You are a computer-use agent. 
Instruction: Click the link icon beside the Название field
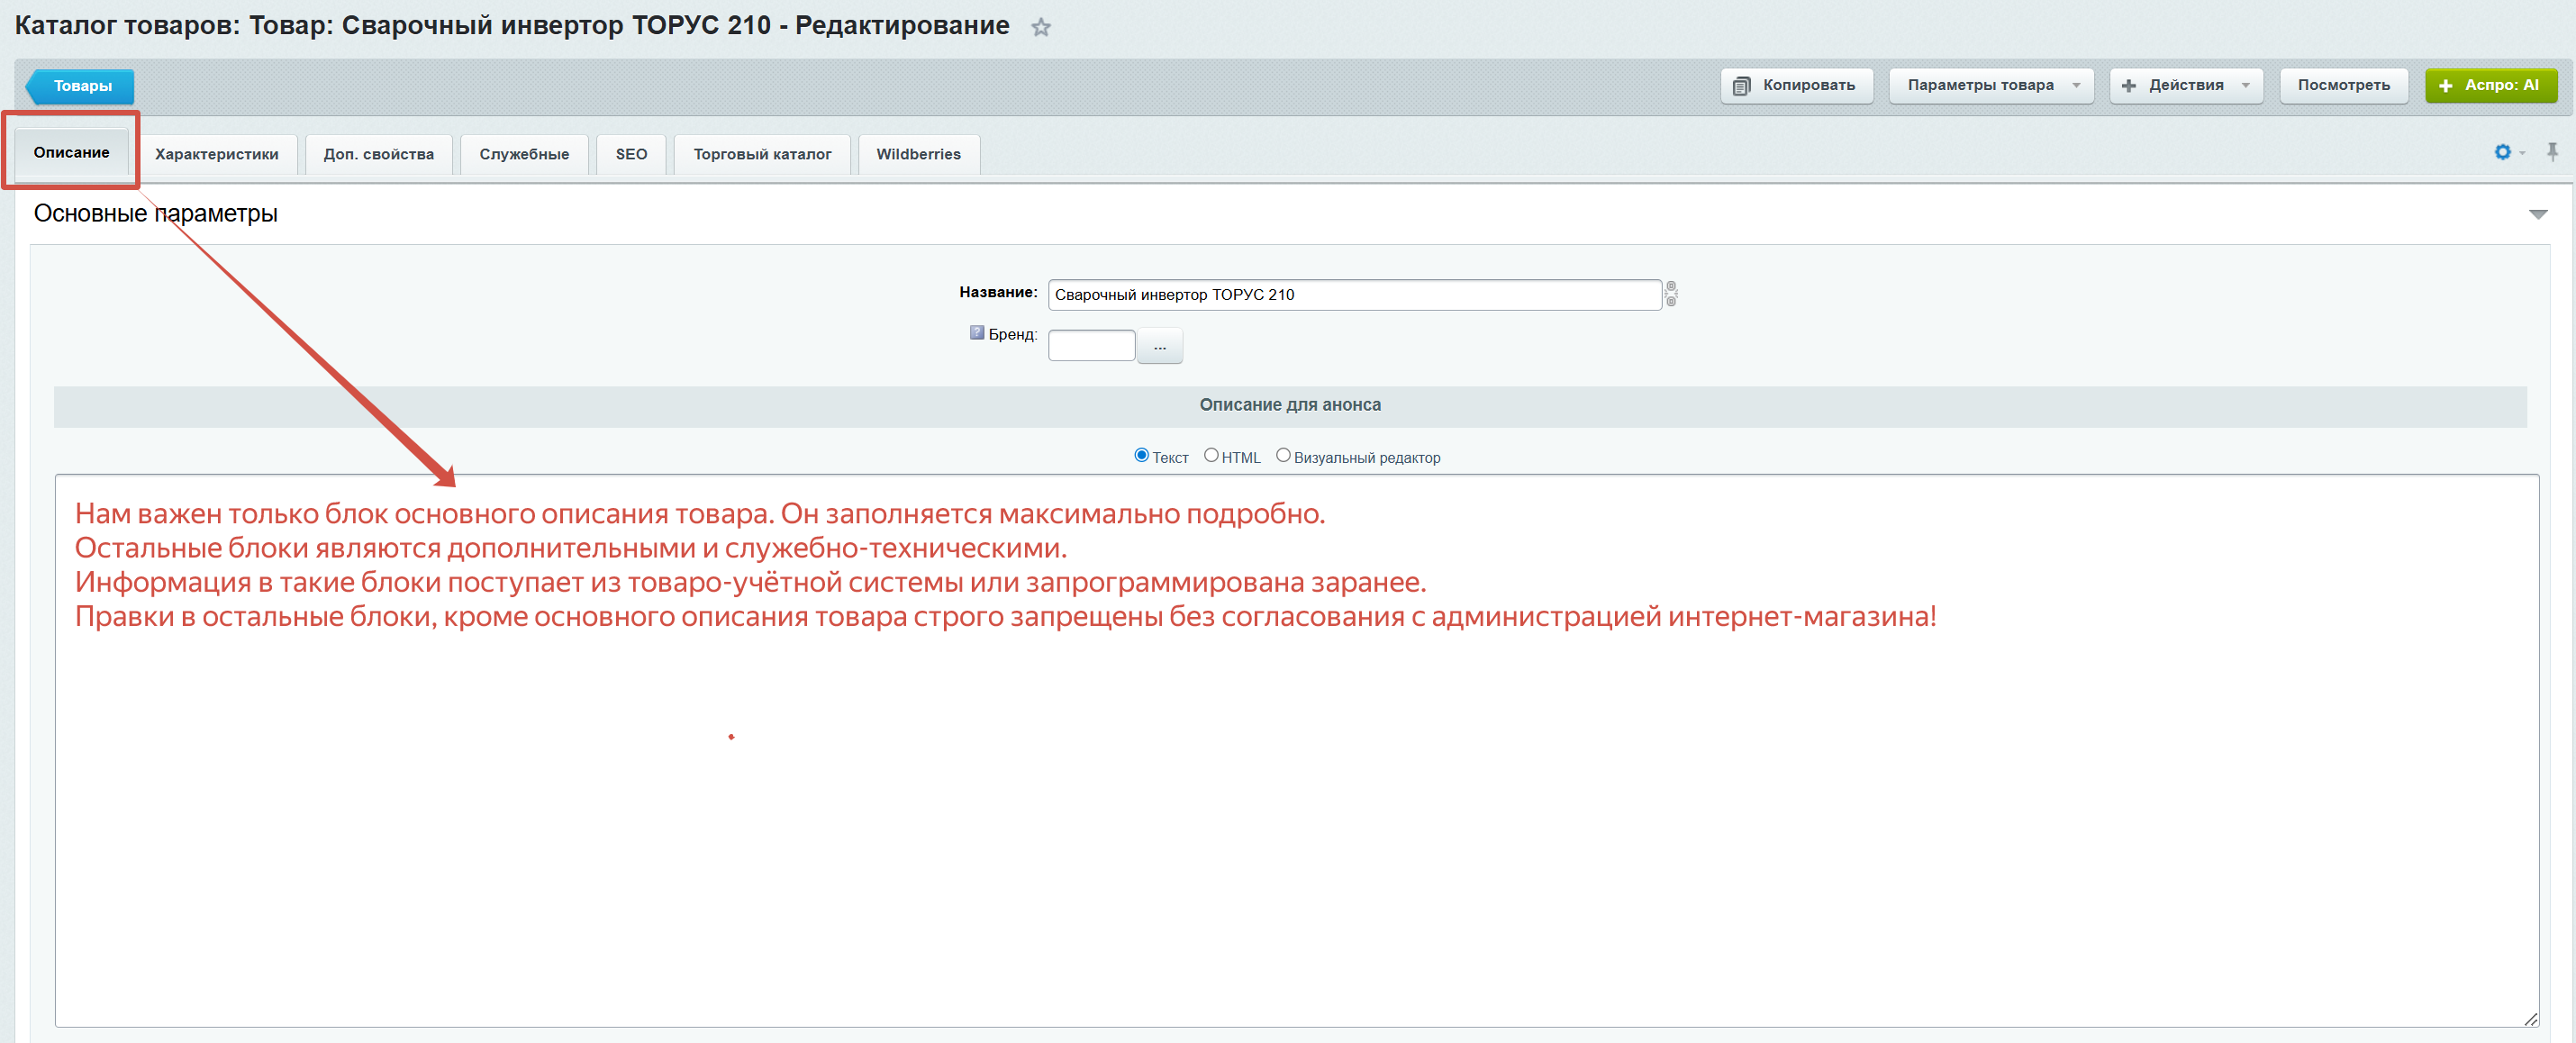click(1671, 294)
